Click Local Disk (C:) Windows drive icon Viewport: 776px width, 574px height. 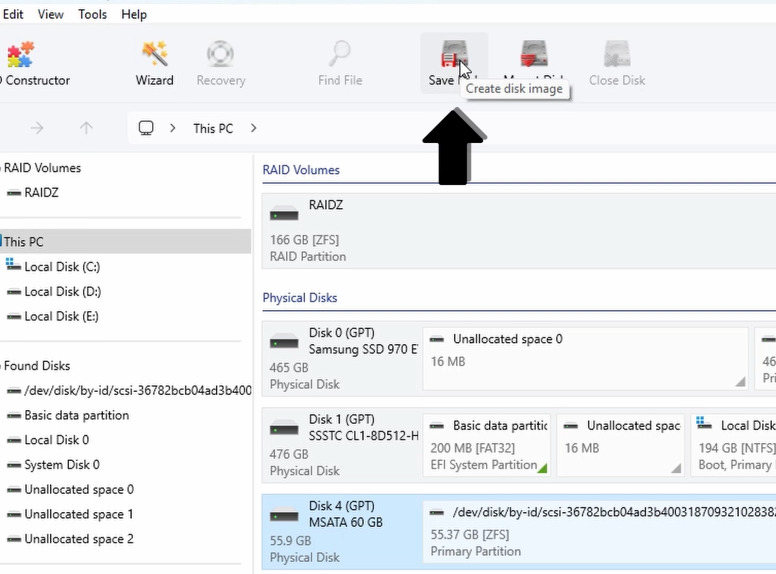[x=13, y=265]
